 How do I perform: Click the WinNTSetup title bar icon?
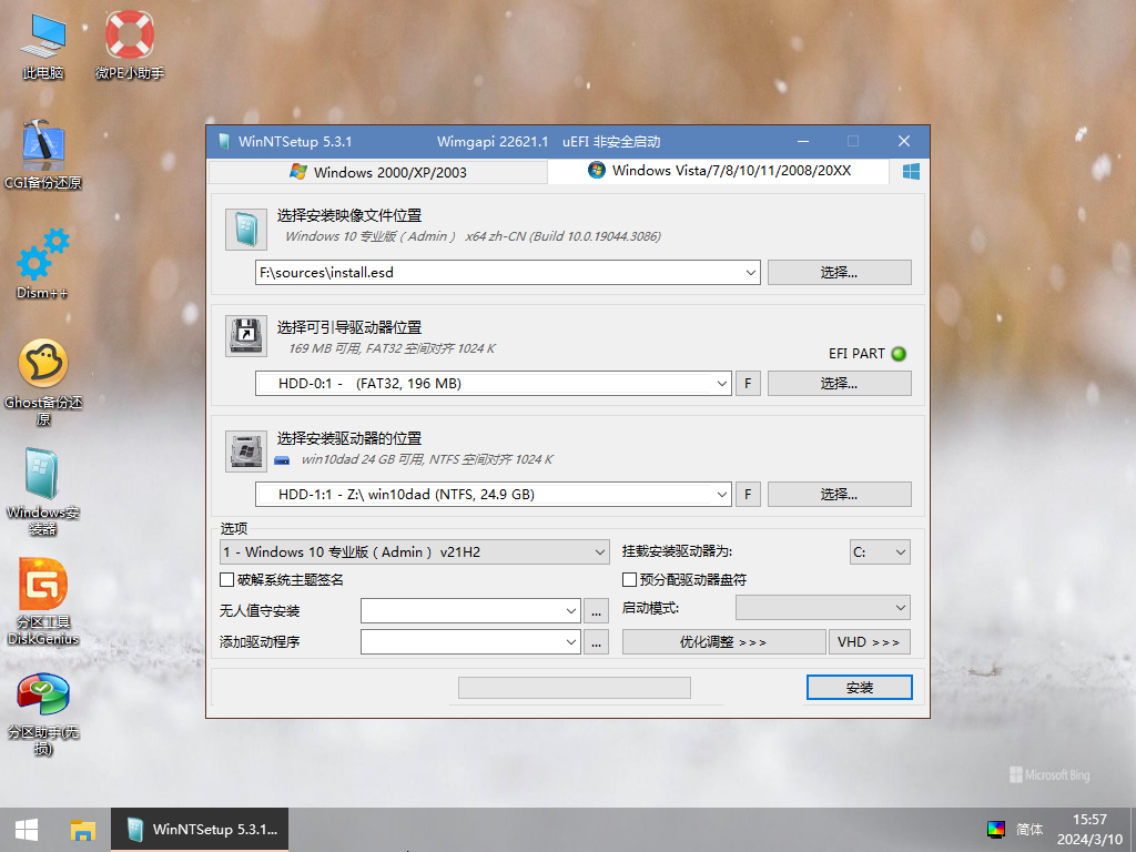[225, 141]
